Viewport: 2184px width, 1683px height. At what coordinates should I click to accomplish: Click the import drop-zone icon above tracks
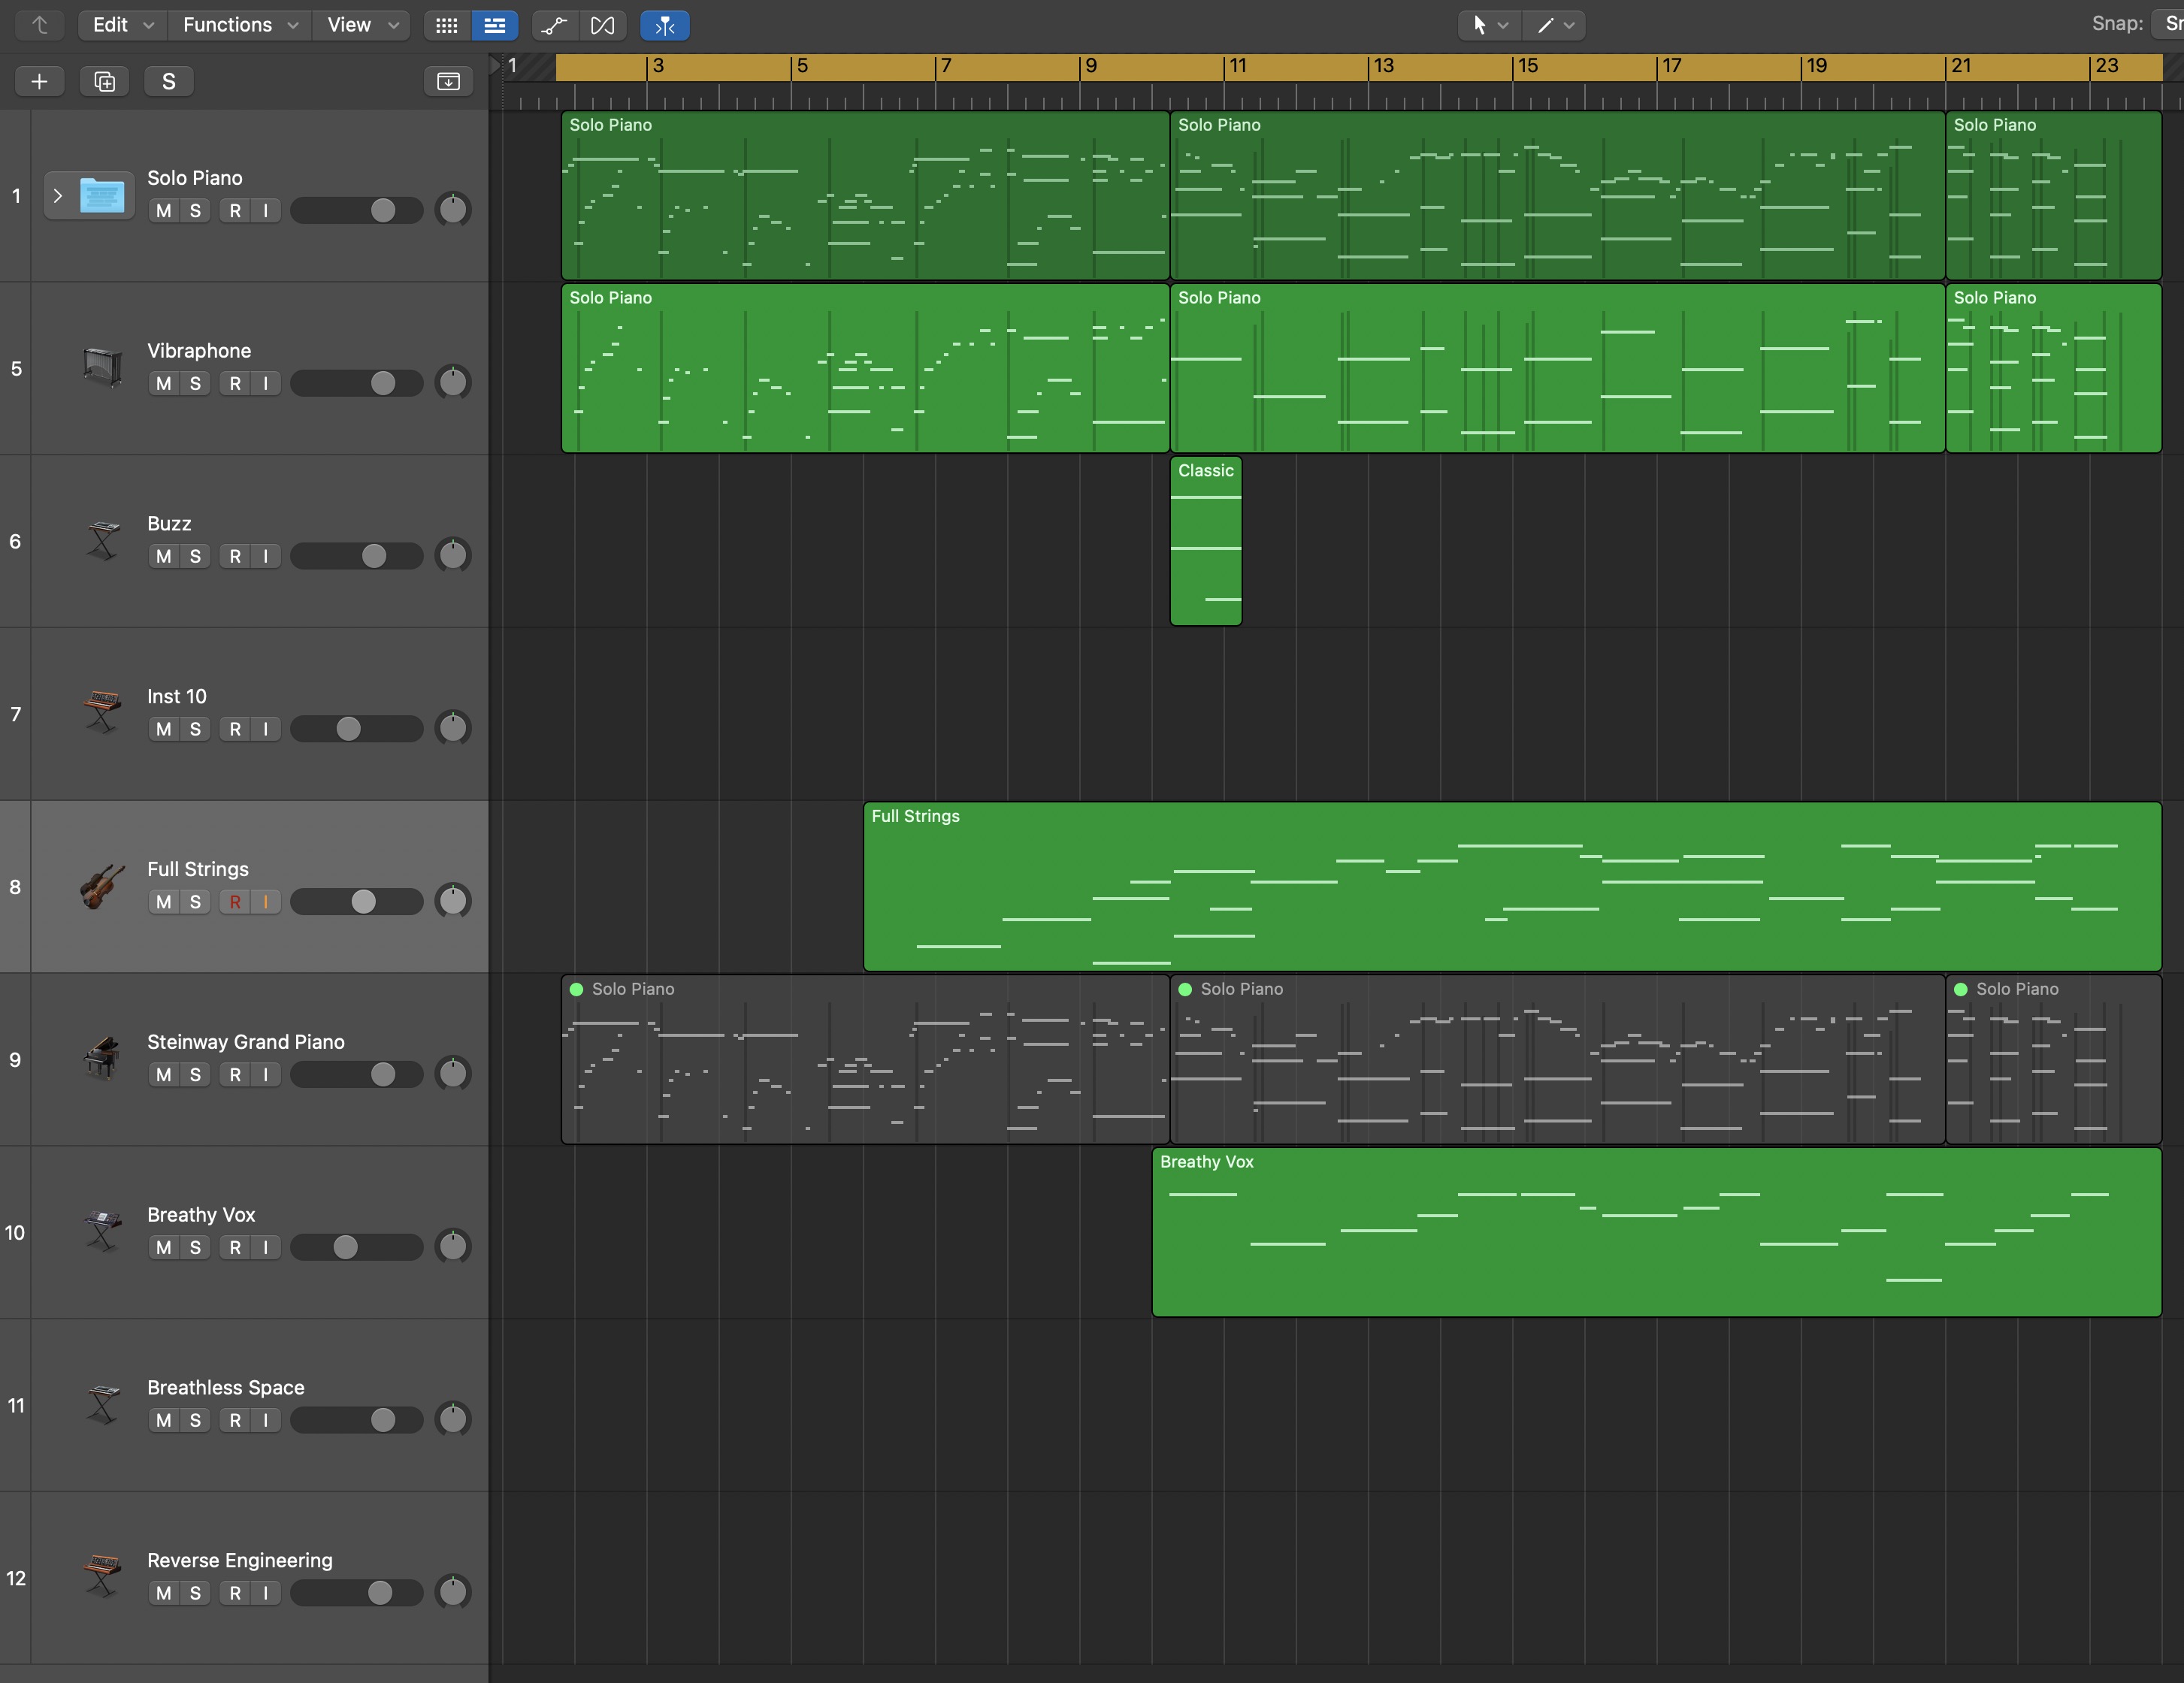pyautogui.click(x=448, y=81)
